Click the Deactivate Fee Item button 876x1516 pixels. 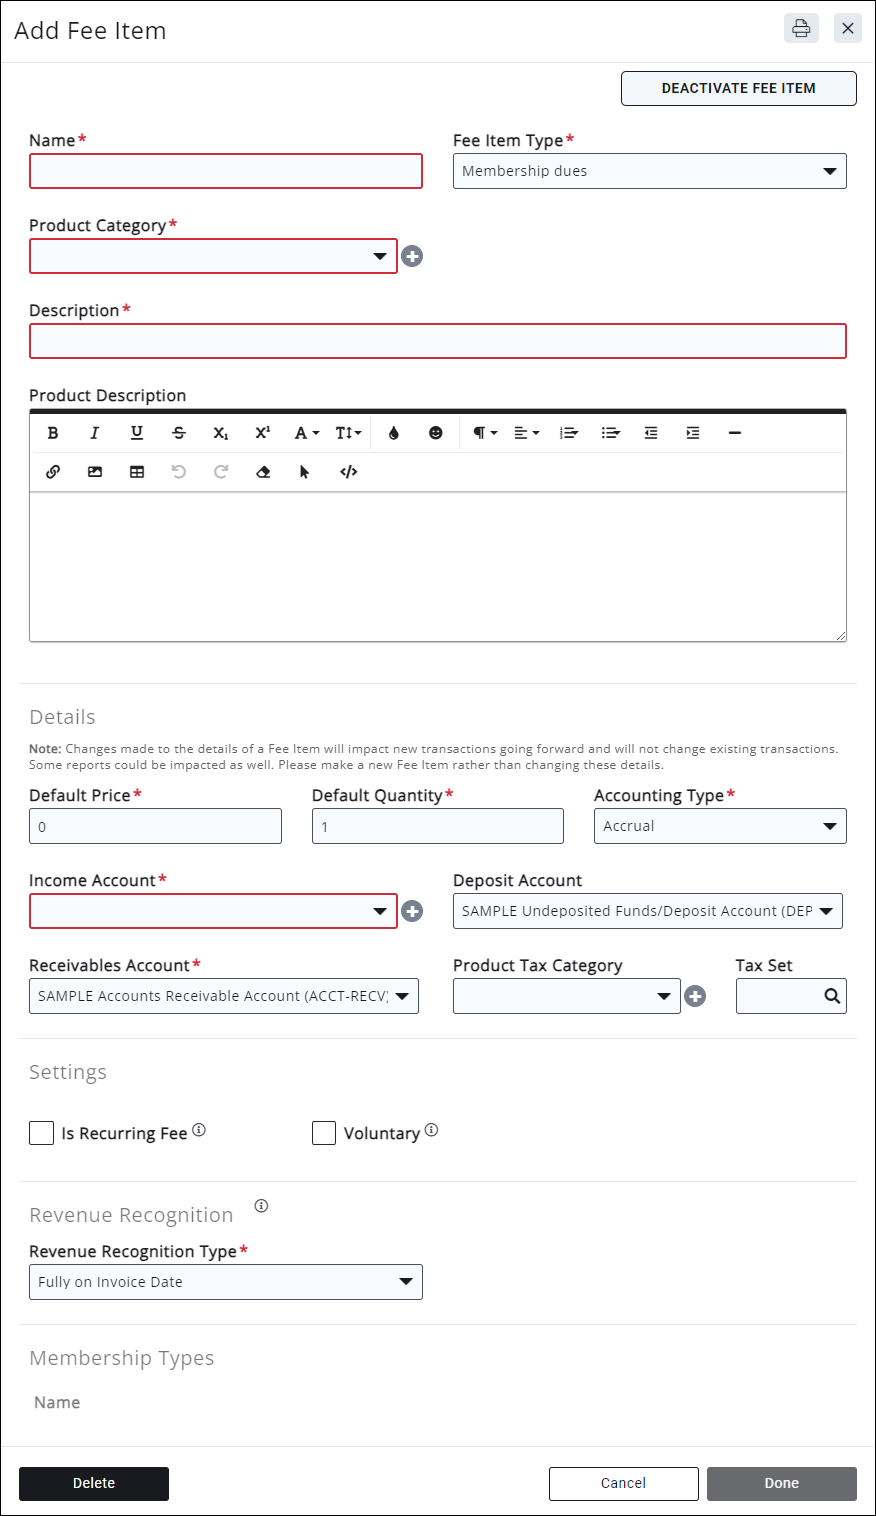738,88
